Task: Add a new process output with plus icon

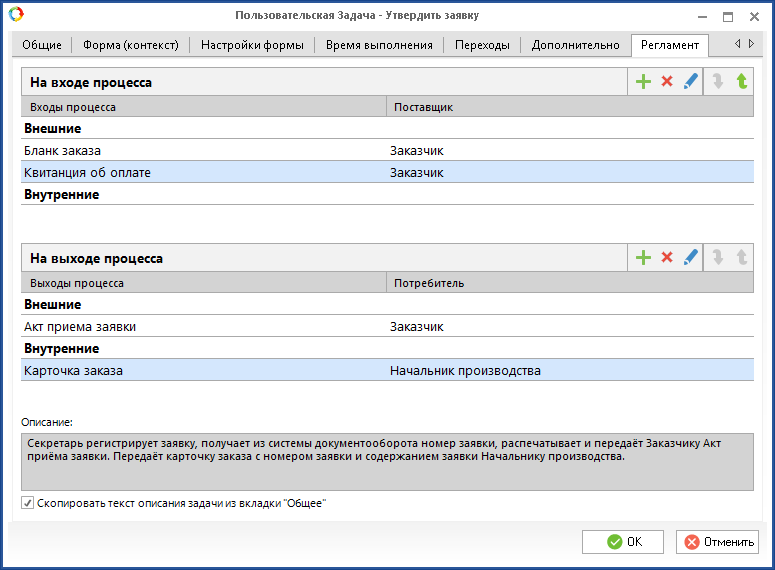Action: point(643,258)
